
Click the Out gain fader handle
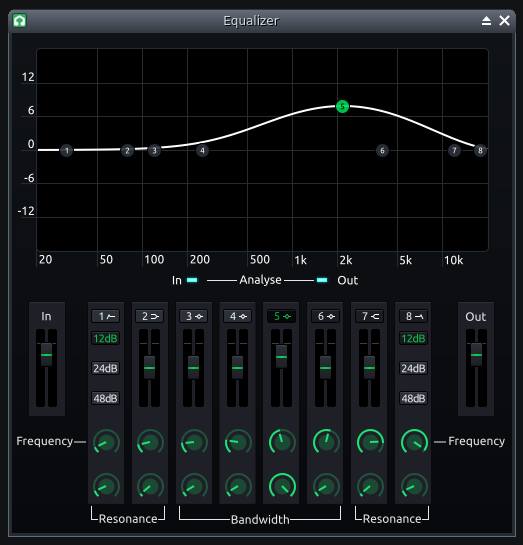click(x=476, y=355)
